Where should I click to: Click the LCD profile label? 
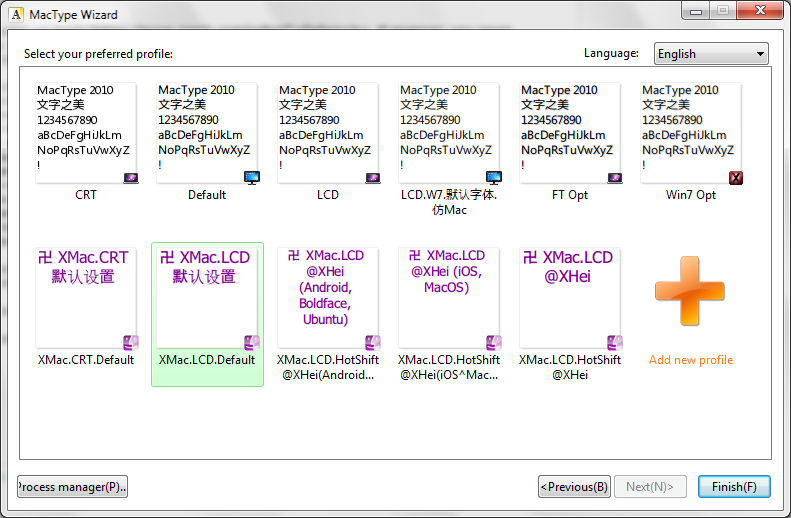click(328, 195)
